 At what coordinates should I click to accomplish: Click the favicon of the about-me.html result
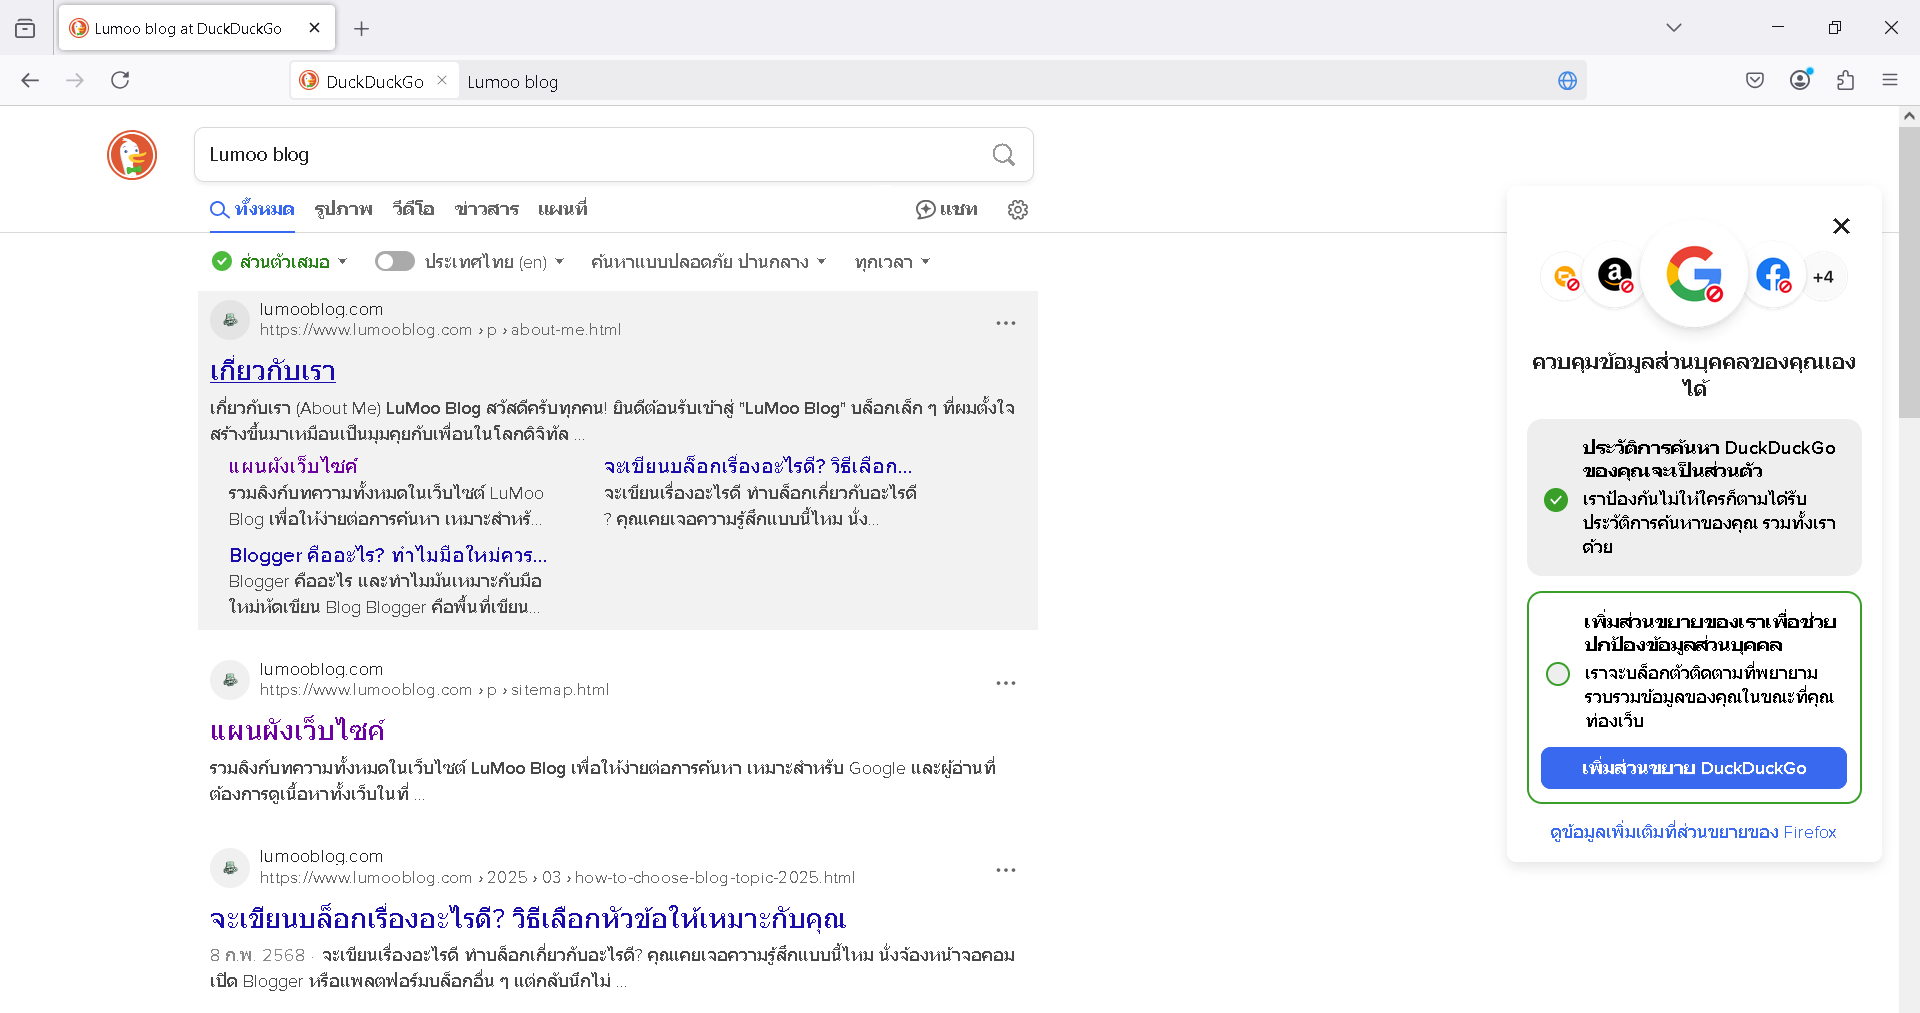point(230,320)
